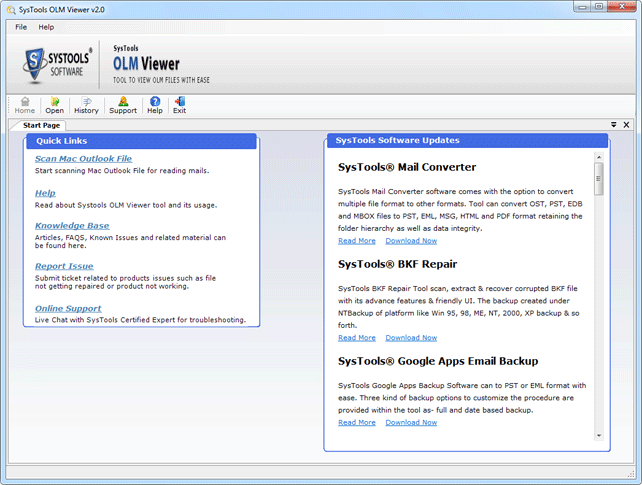Click the Home toolbar icon

[25, 105]
